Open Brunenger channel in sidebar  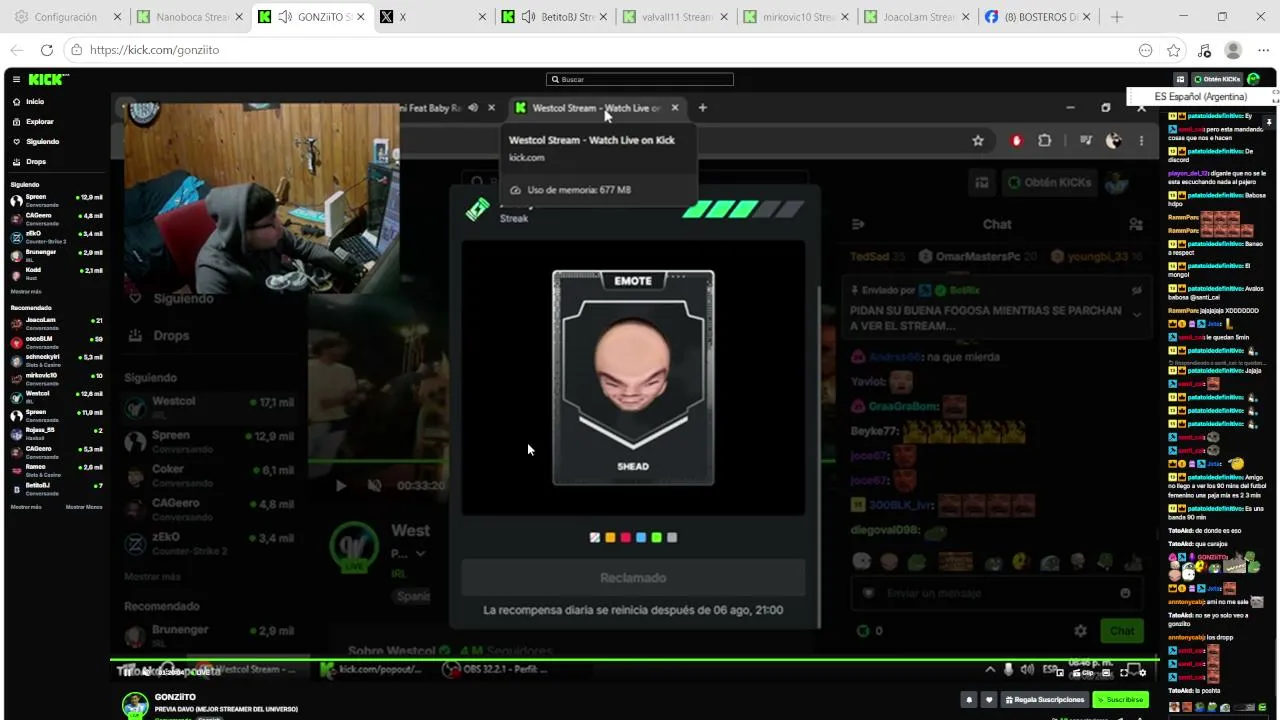point(57,254)
